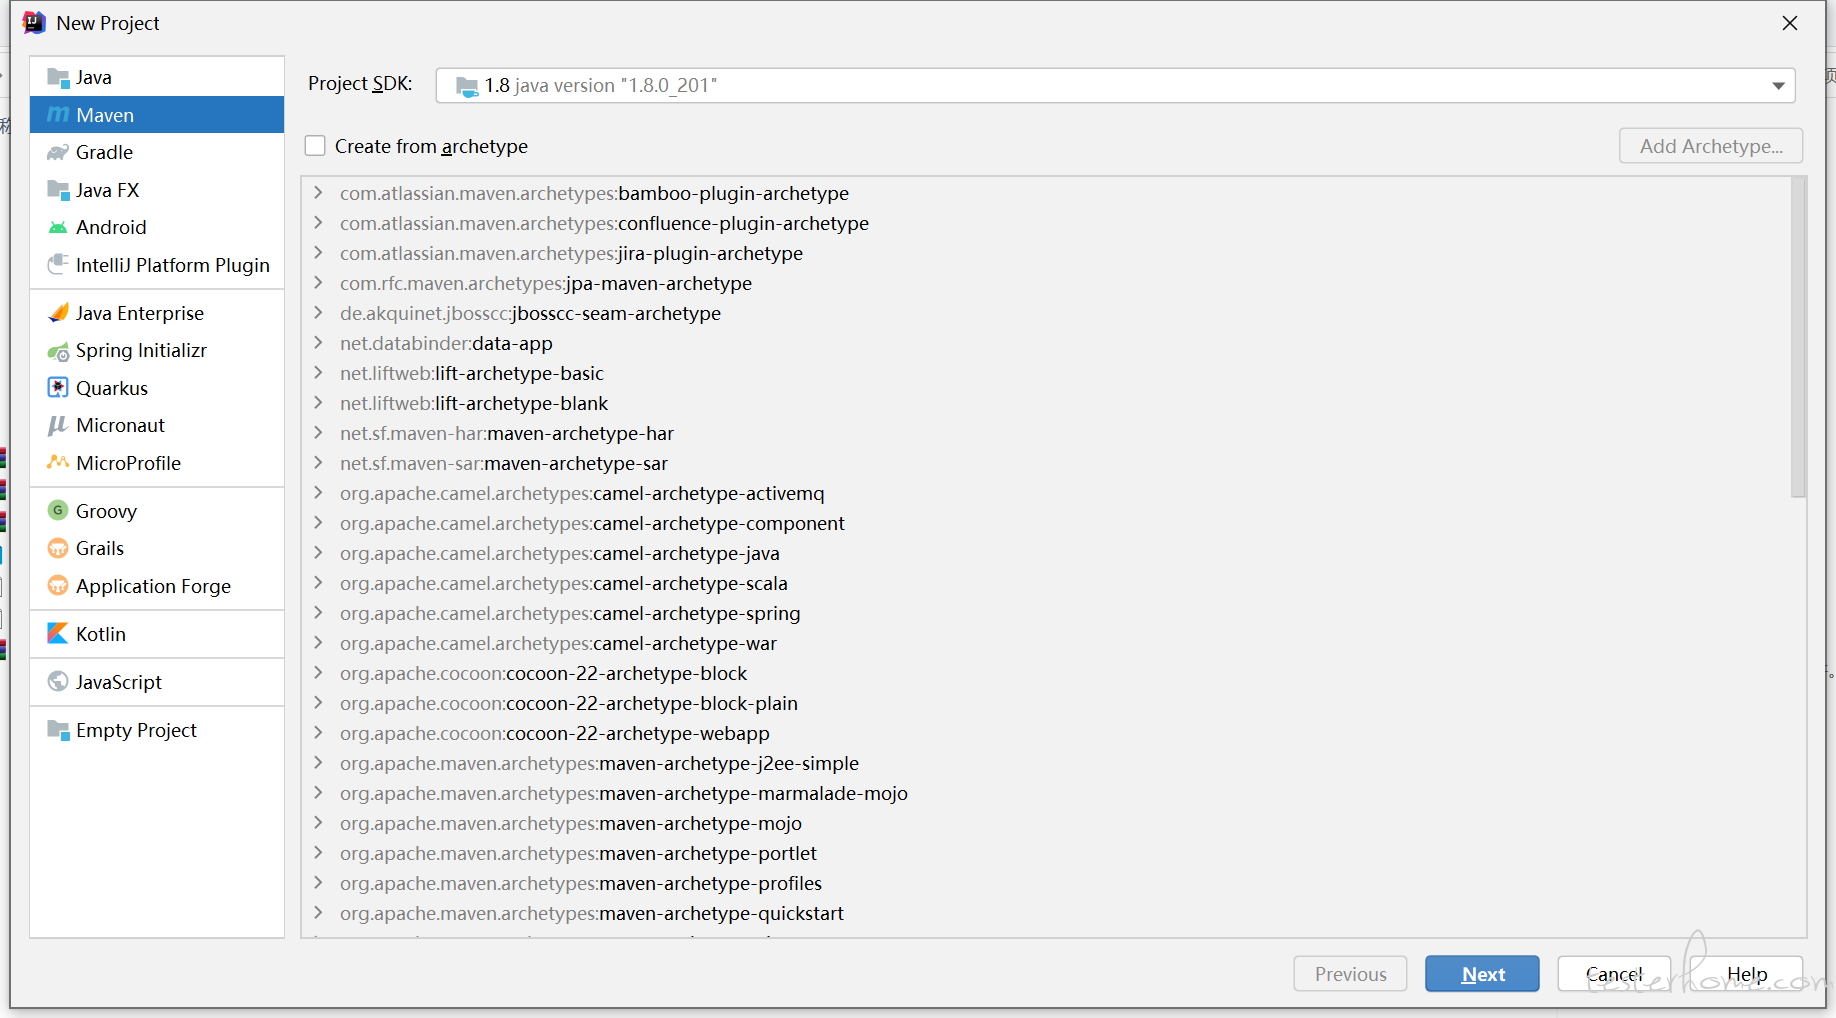
Task: Expand confluence-plugin-archetype entry
Action: pyautogui.click(x=318, y=222)
